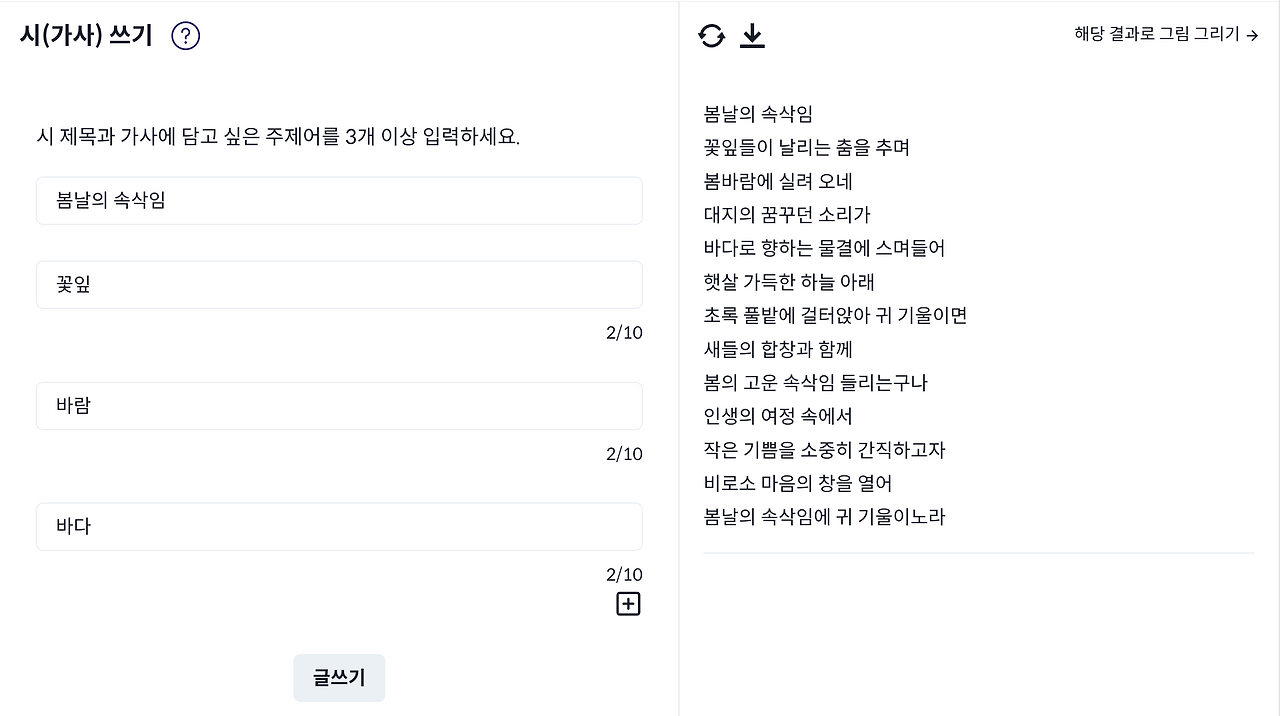
Task: Click the download poem result icon
Action: pyautogui.click(x=752, y=35)
